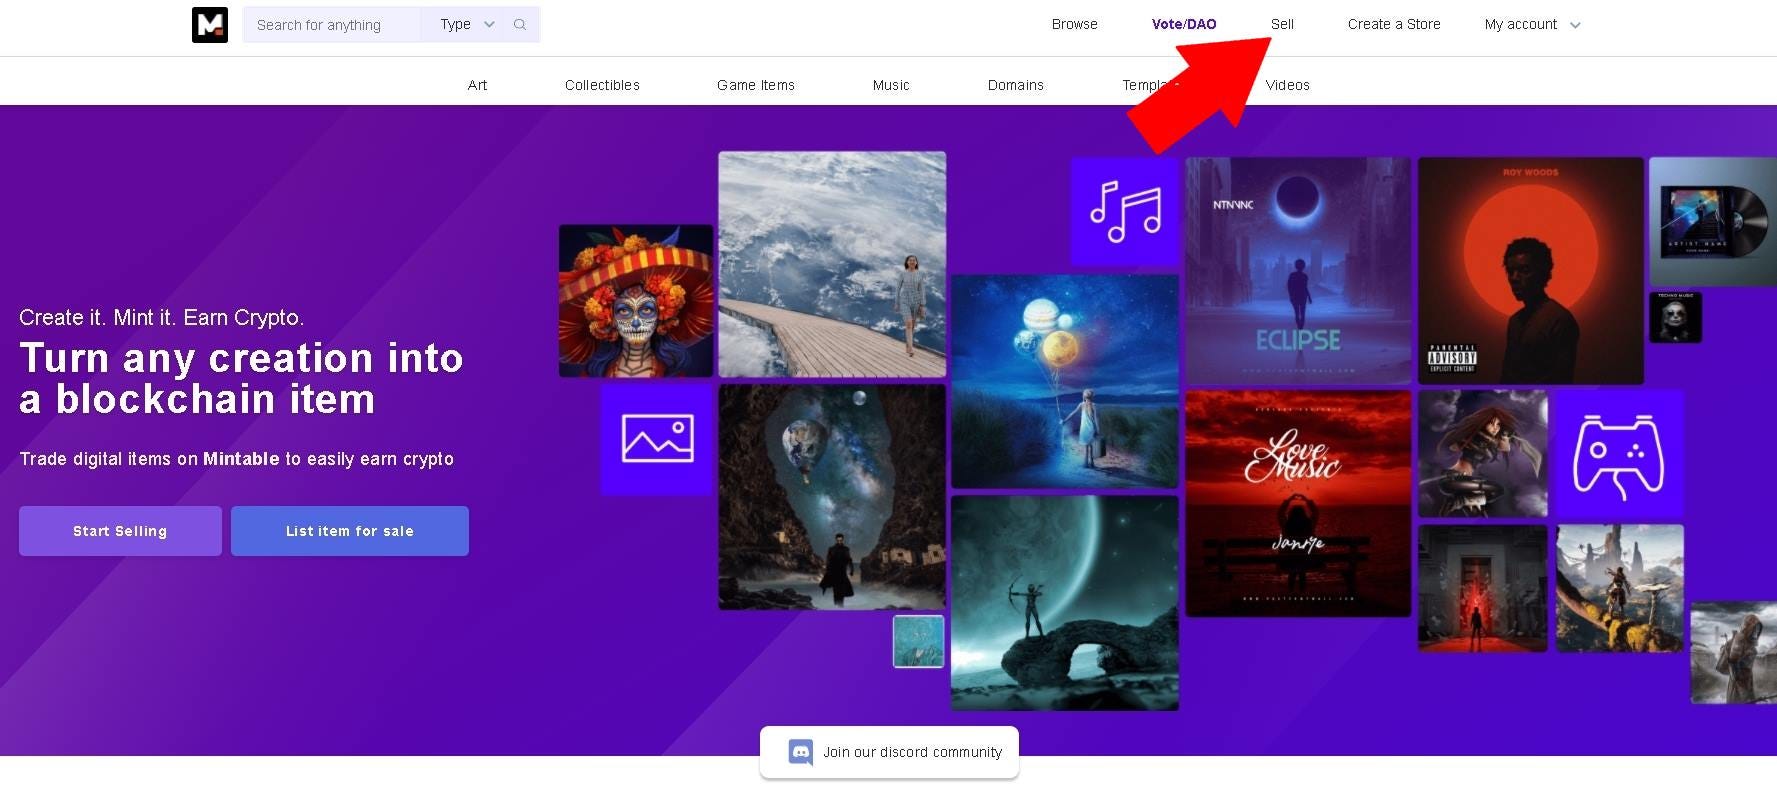Open the red doorway corridor artwork
The height and width of the screenshot is (788, 1777).
pyautogui.click(x=1483, y=588)
